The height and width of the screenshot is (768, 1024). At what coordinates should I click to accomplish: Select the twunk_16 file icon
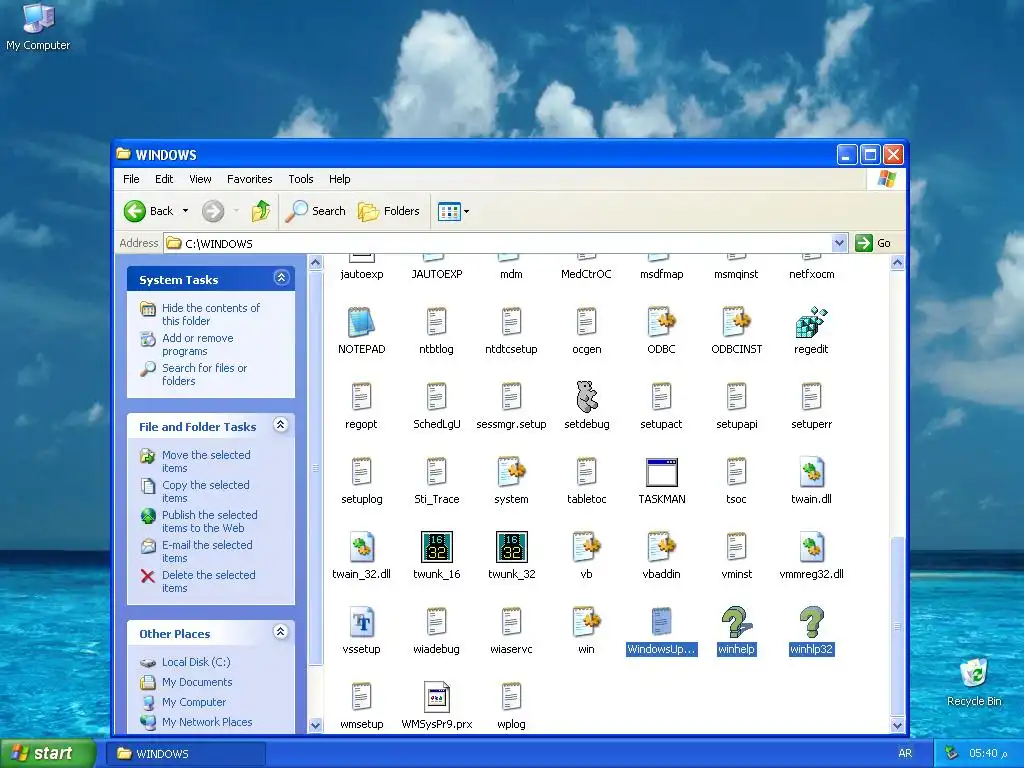(436, 547)
